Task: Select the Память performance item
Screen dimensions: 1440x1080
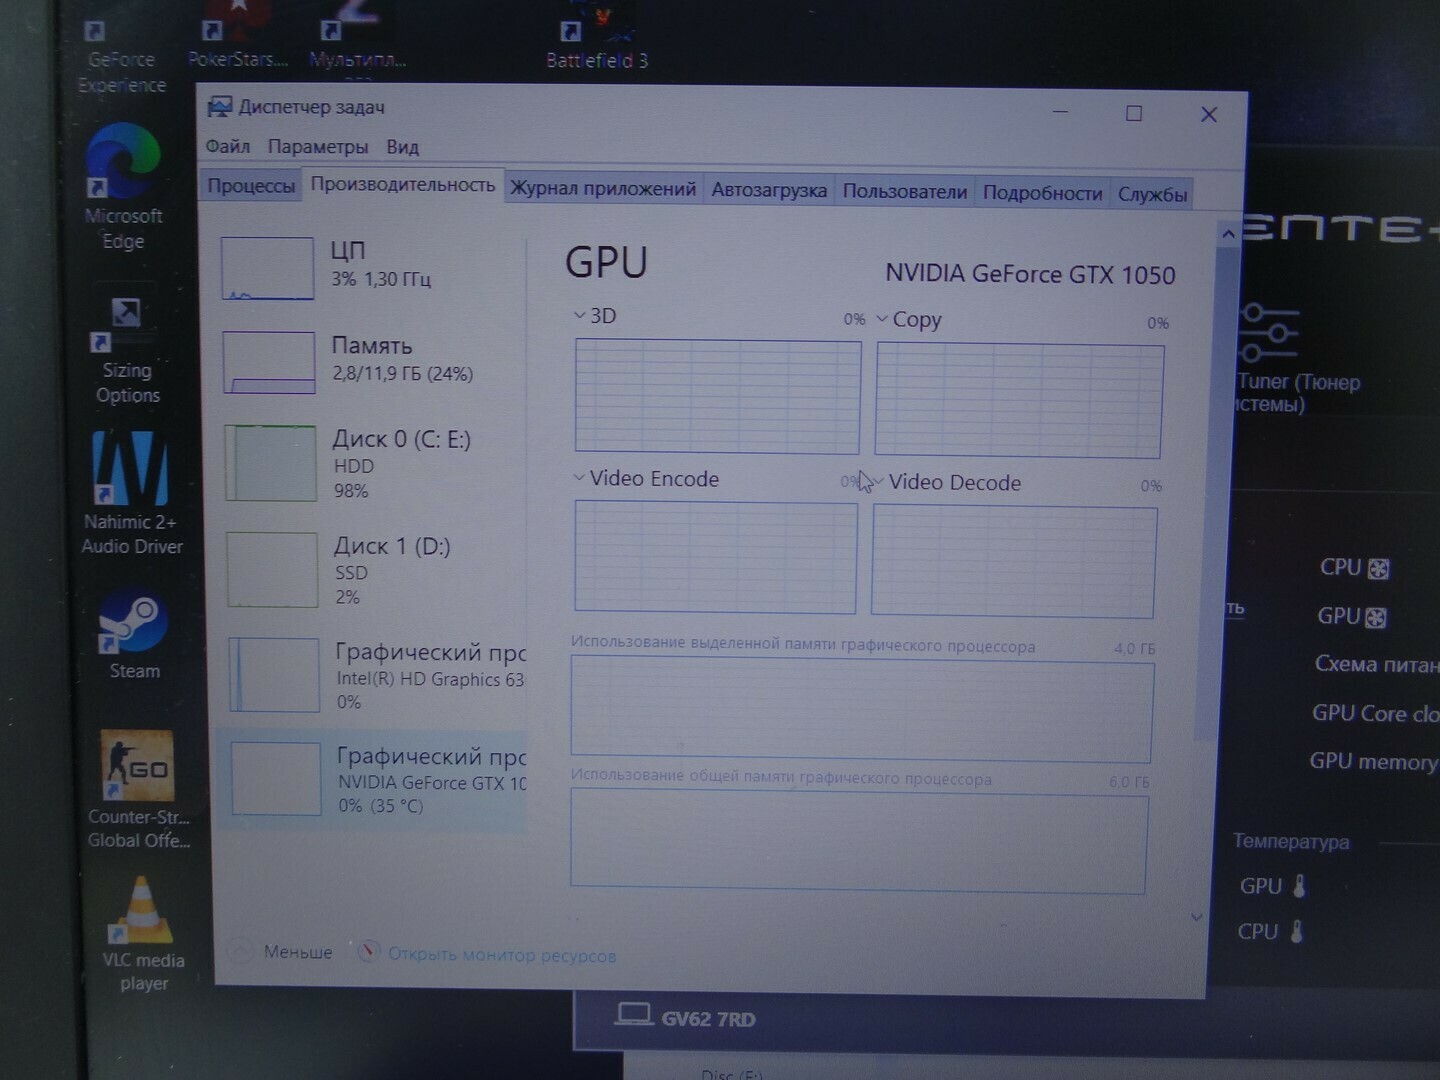Action: [370, 362]
